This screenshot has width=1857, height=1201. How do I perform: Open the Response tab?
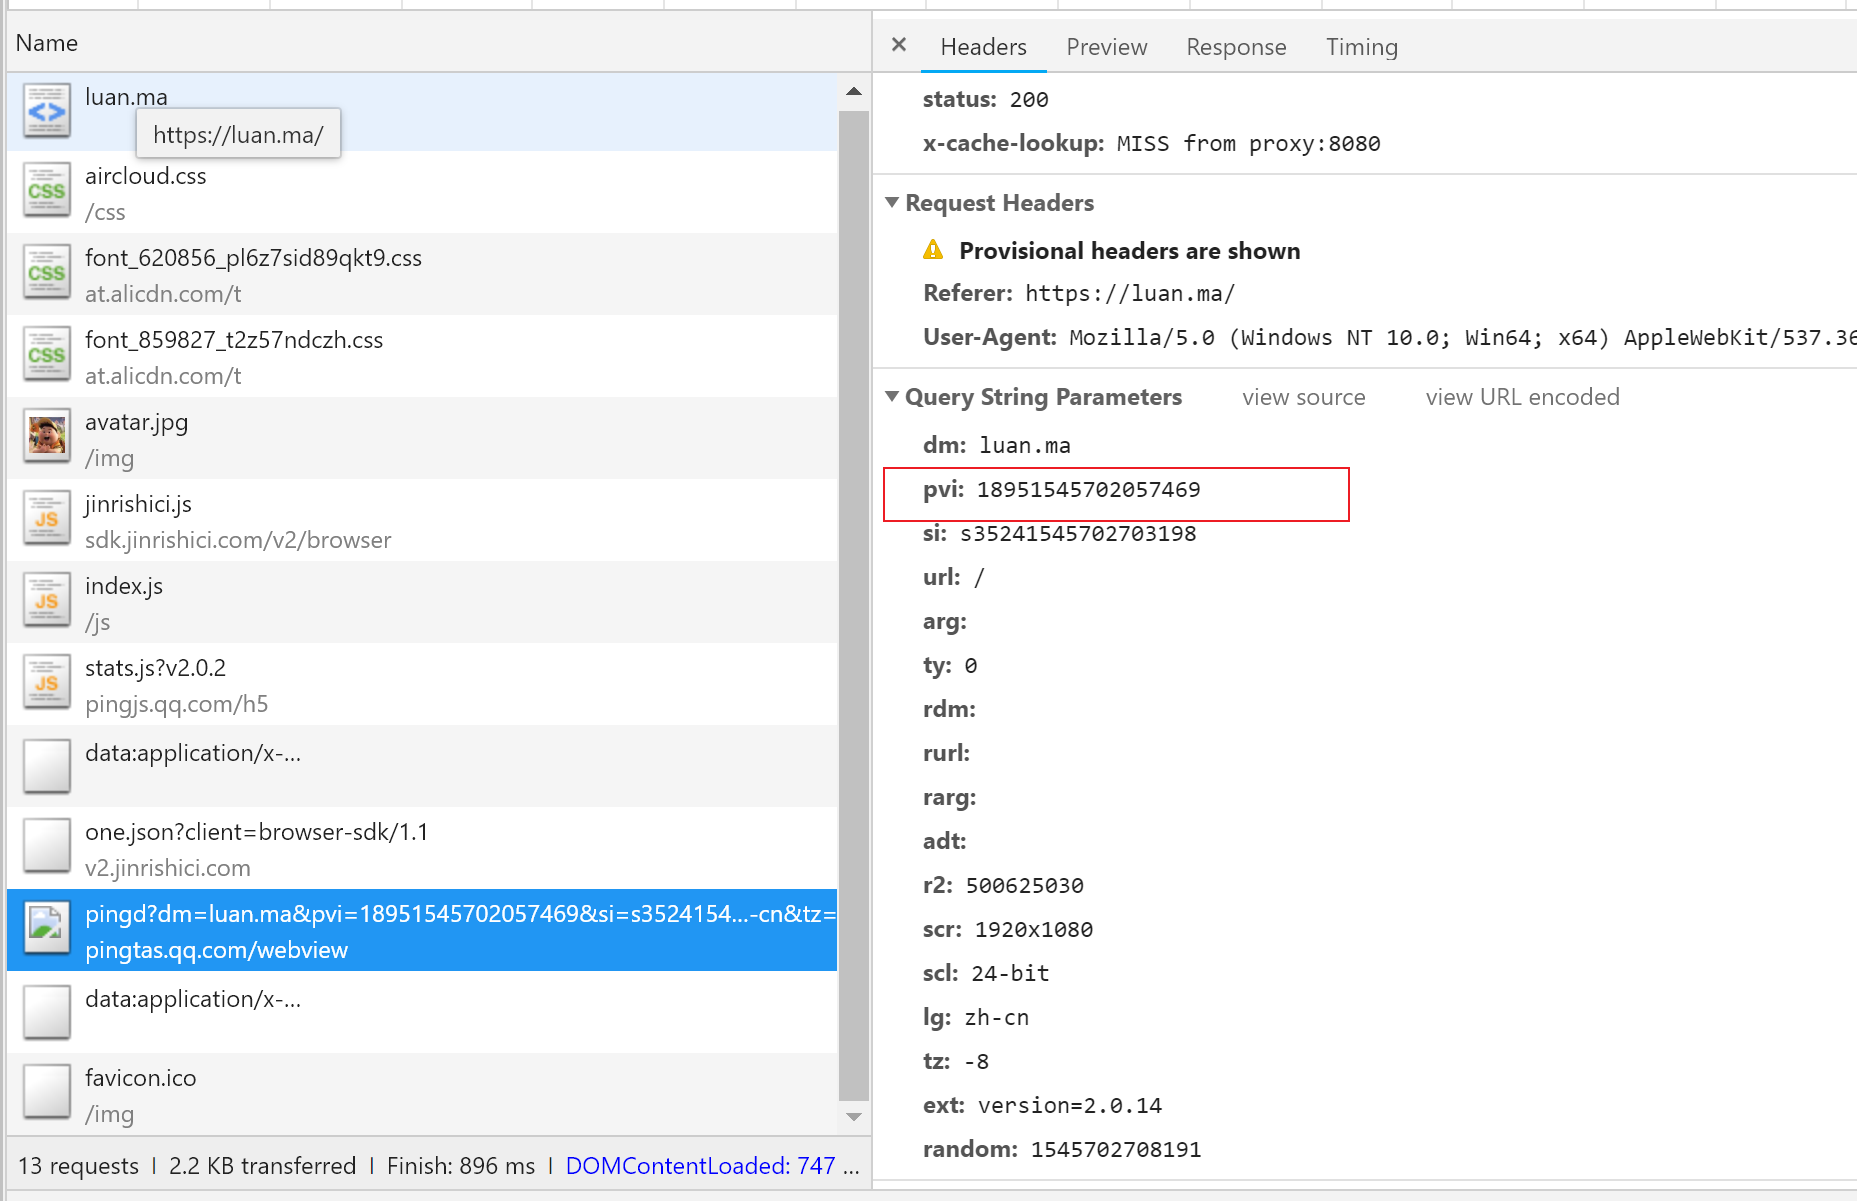(1236, 47)
